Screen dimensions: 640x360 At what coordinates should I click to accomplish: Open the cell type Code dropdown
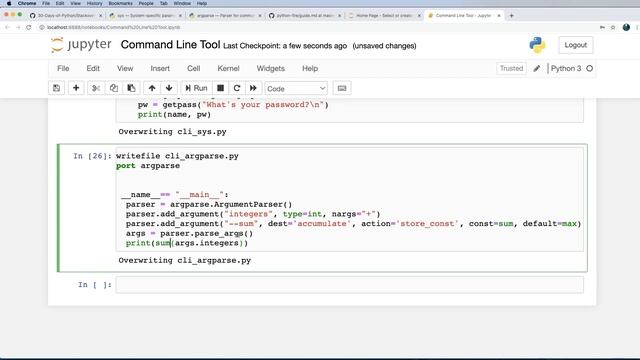[x=296, y=89]
